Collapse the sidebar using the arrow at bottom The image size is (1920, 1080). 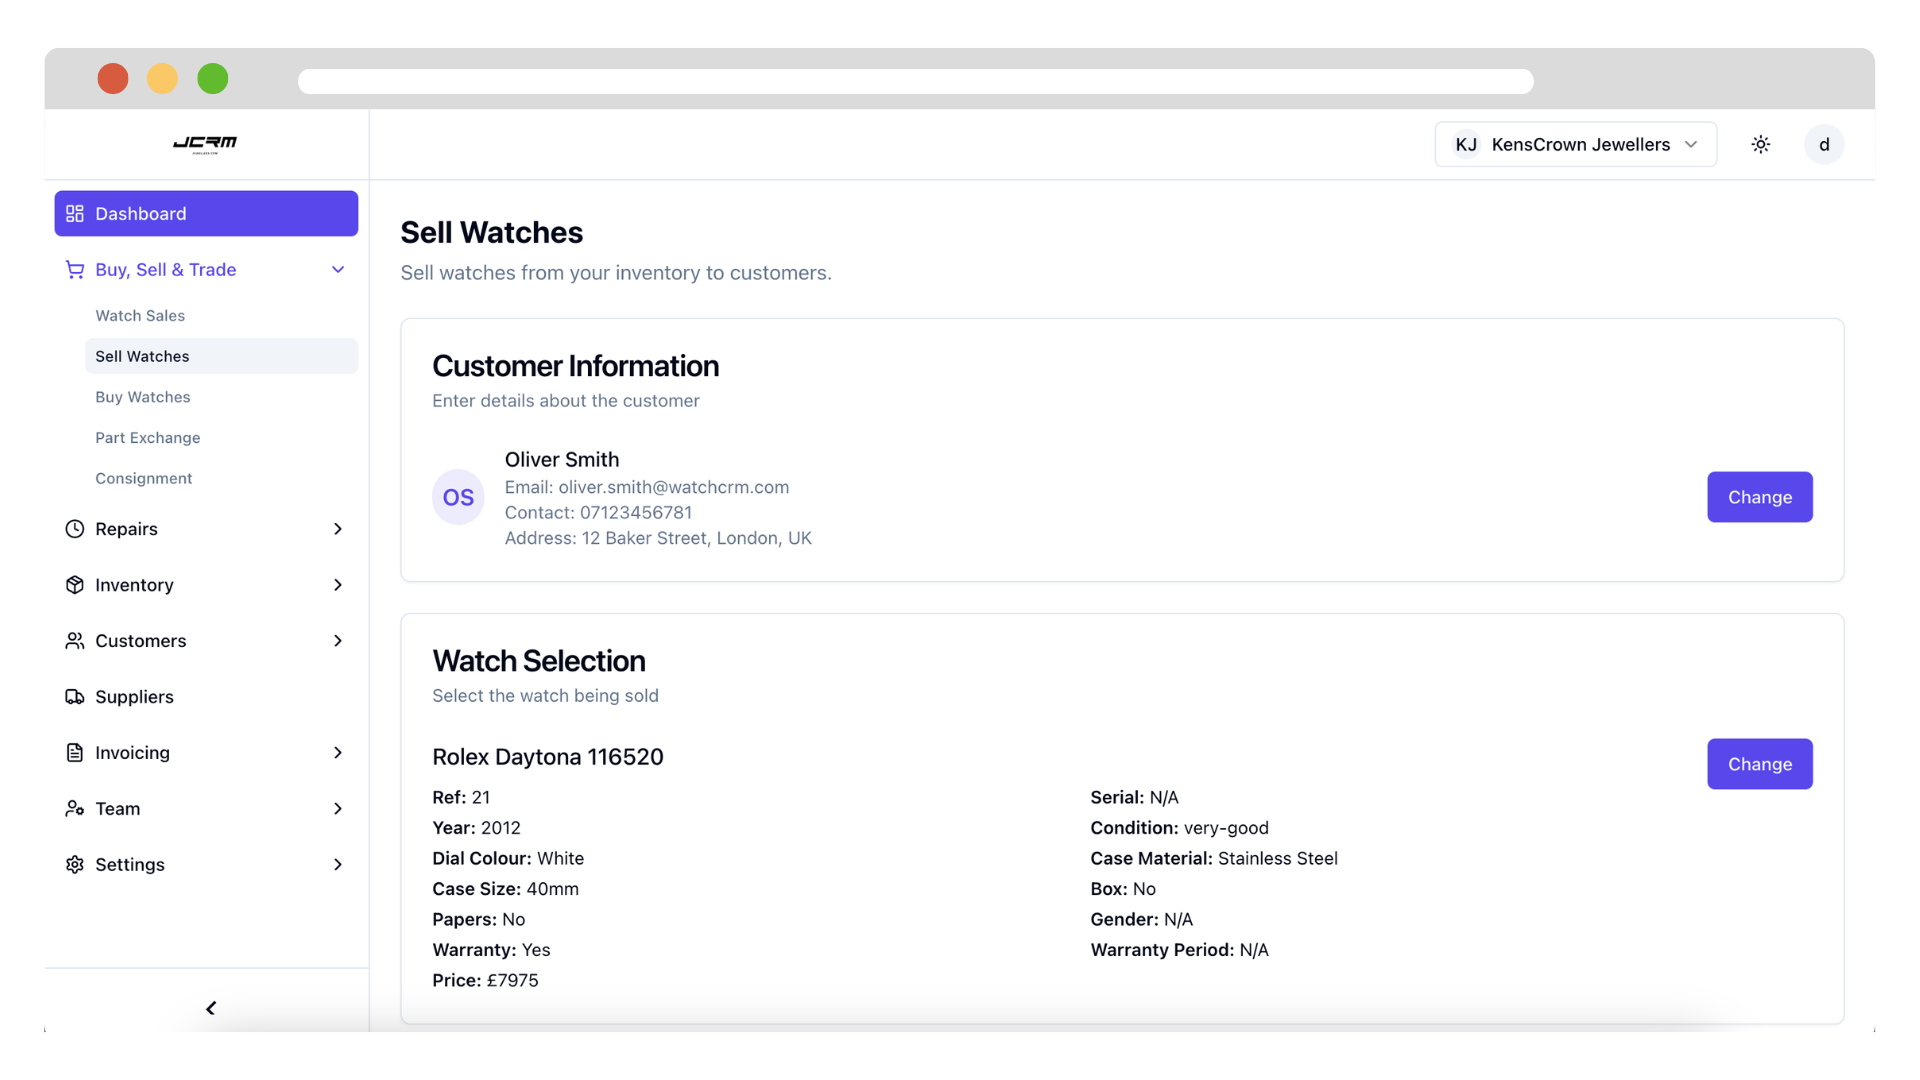pyautogui.click(x=210, y=1008)
